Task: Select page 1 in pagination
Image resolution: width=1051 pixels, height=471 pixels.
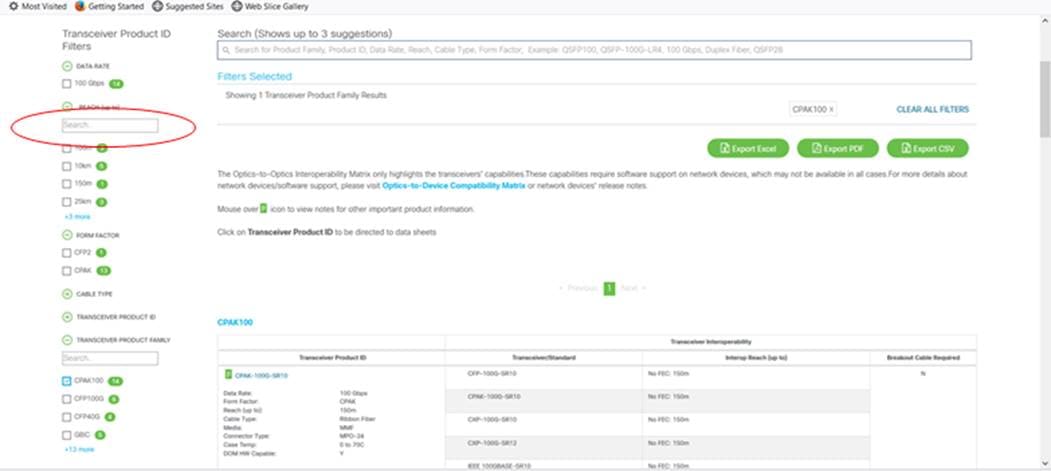Action: point(609,289)
